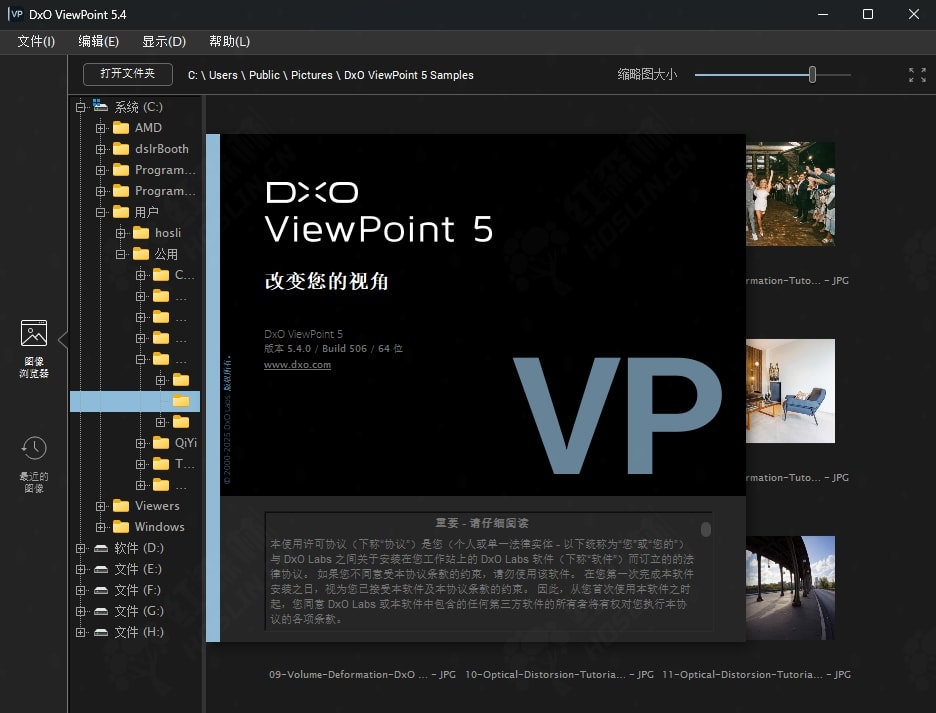Click the 文件 (F:) drive icon
The image size is (936, 713).
pyautogui.click(x=101, y=590)
